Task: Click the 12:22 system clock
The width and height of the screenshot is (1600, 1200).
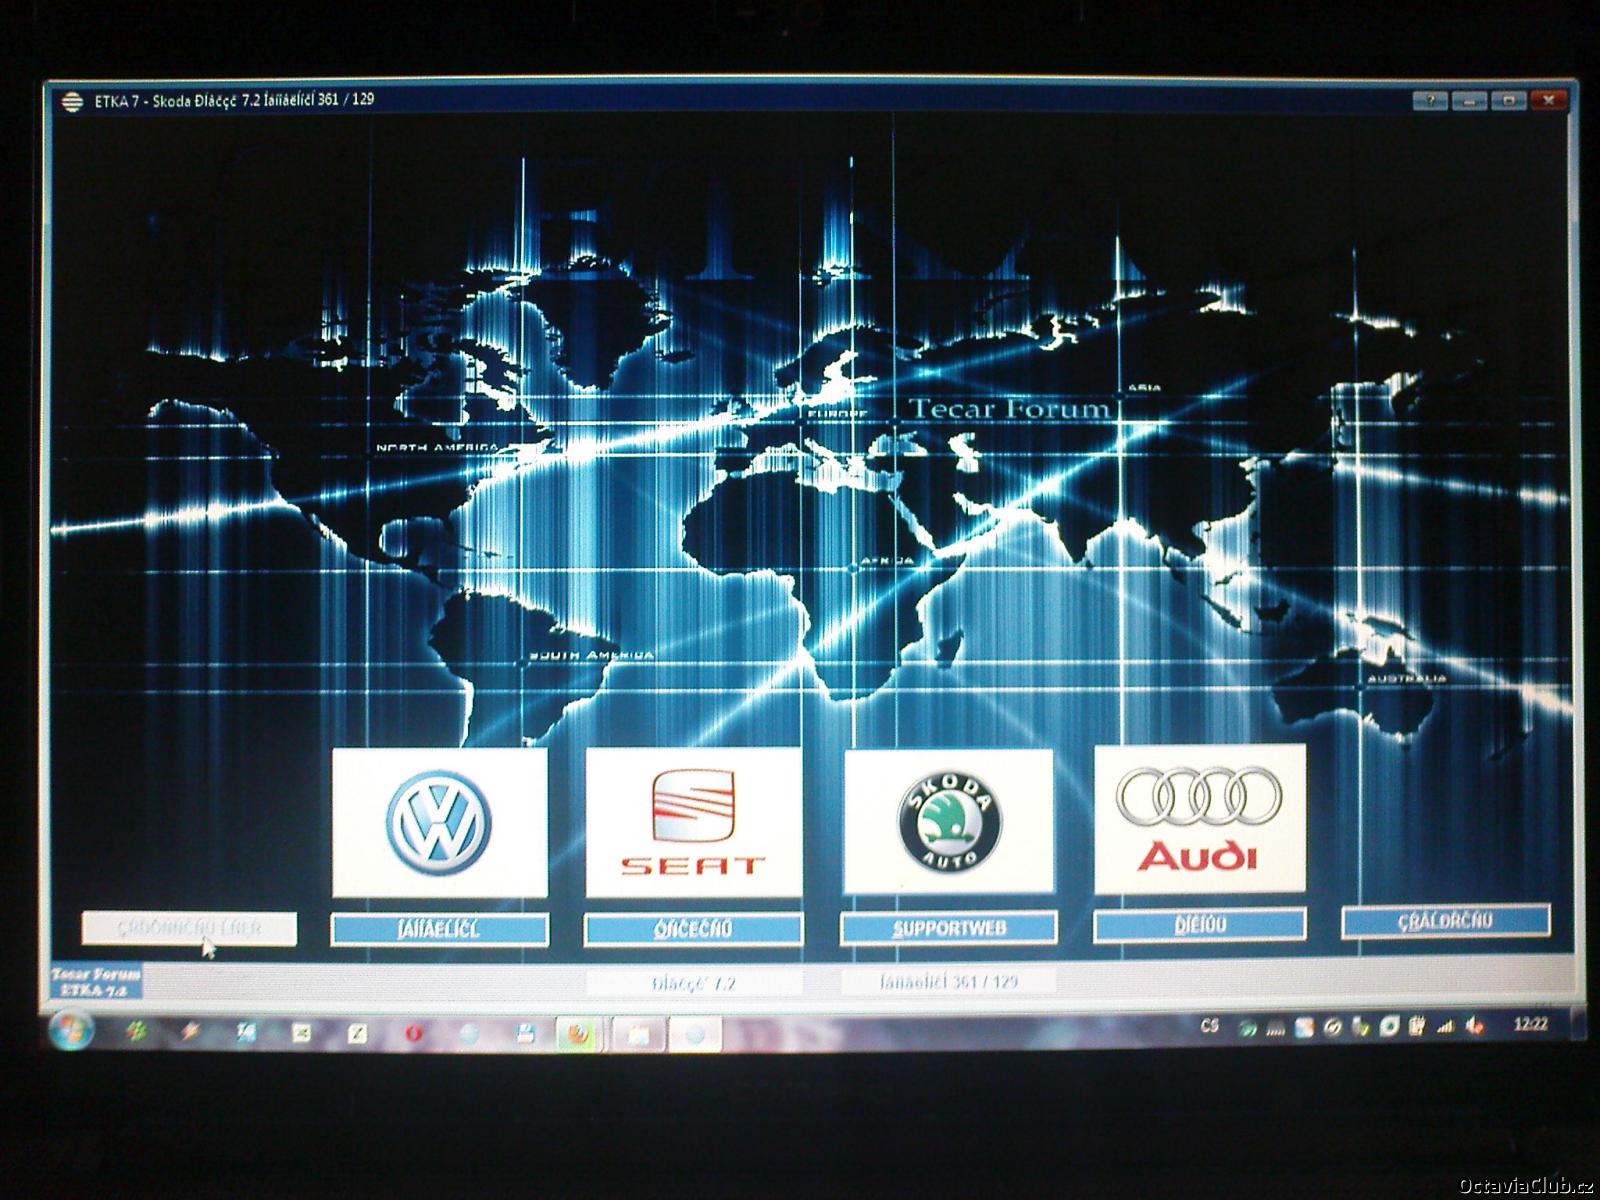Action: click(x=1530, y=1025)
